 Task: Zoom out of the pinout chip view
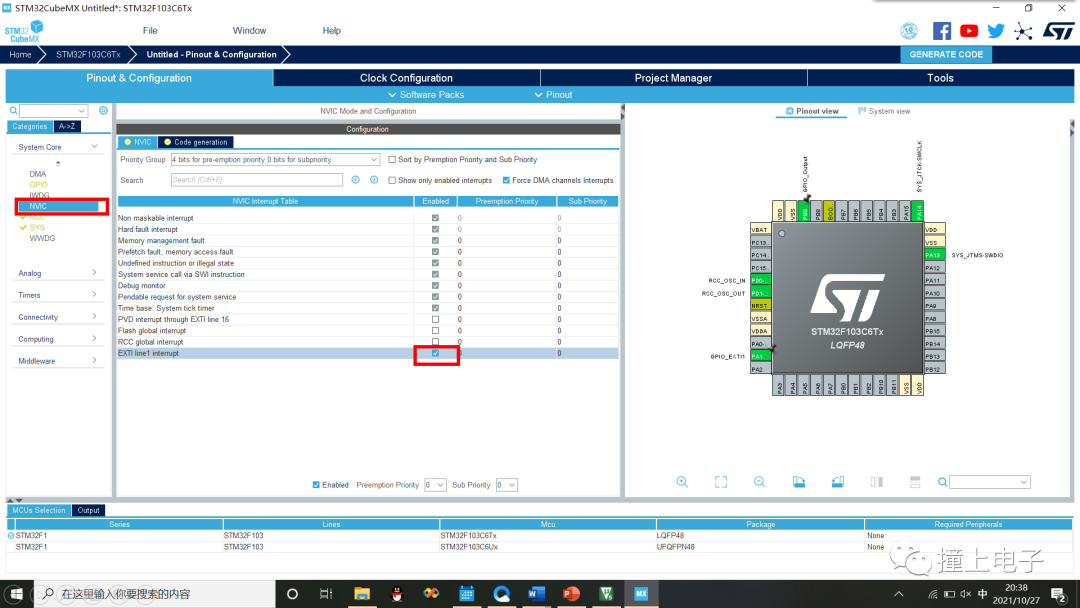[760, 482]
